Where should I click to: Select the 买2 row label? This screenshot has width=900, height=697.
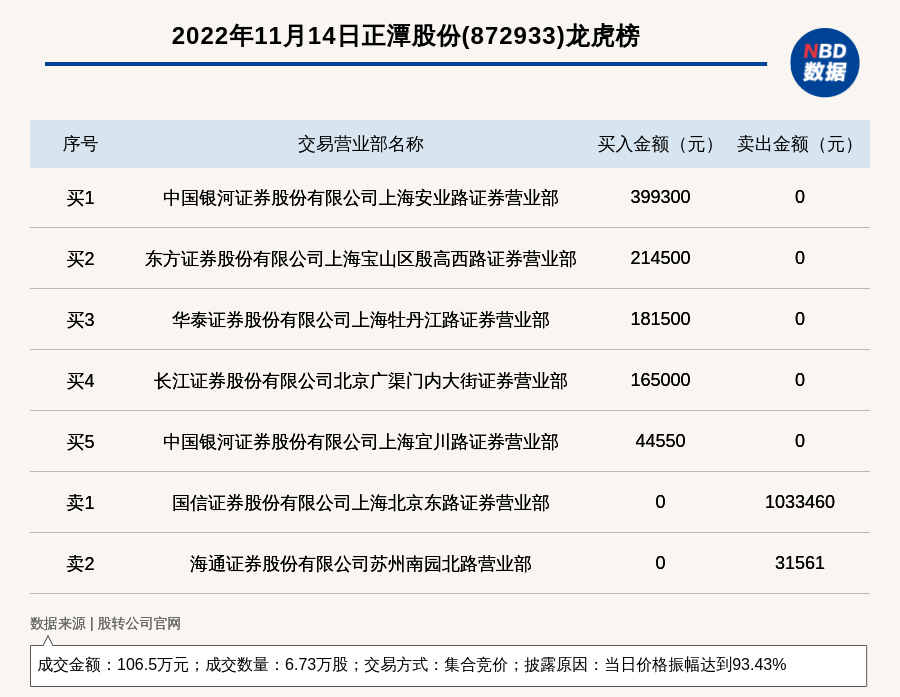coord(80,259)
